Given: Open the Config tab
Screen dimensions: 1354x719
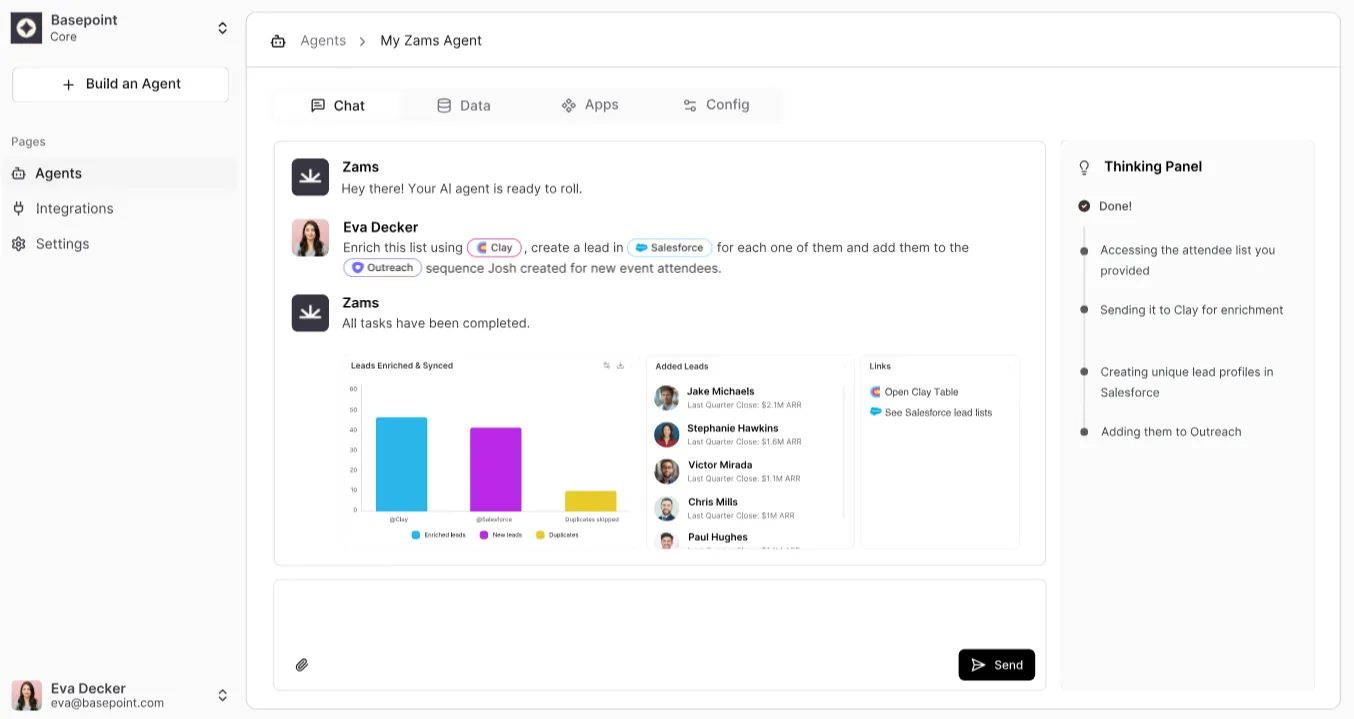Looking at the screenshot, I should [716, 105].
